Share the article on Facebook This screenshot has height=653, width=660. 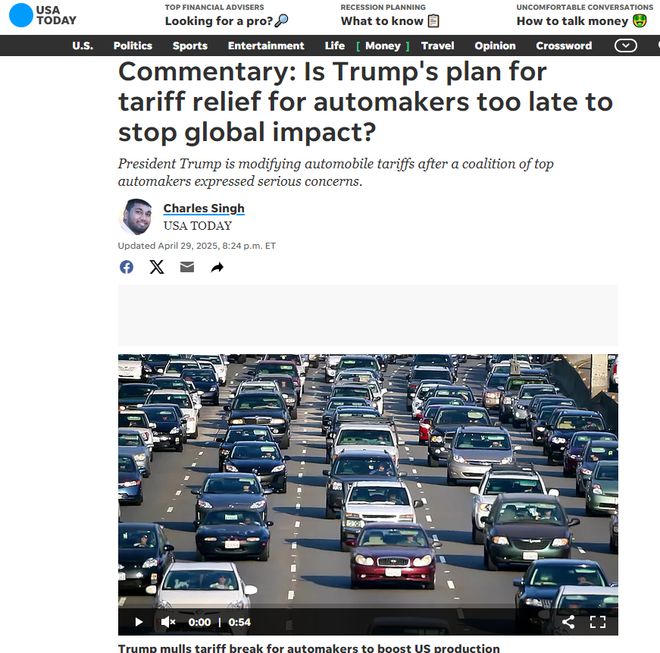(126, 267)
